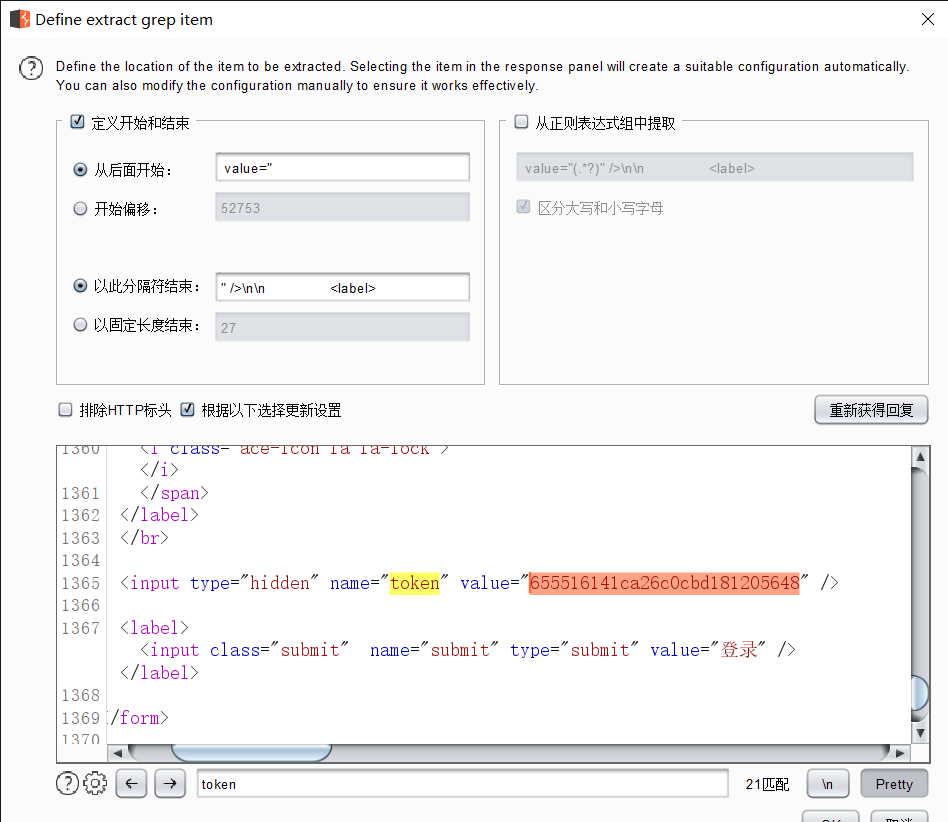
Task: Click the 重新获得回复 button
Action: (x=871, y=410)
